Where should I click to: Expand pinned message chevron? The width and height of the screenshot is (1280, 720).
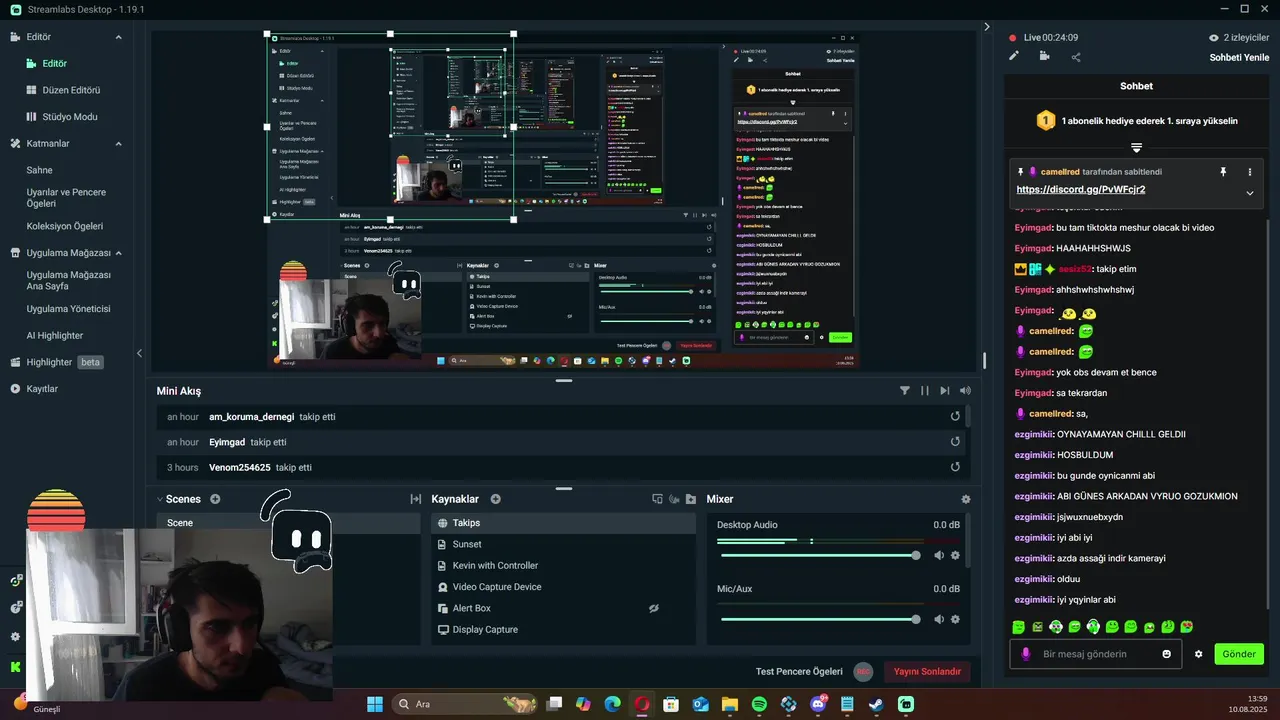1249,193
